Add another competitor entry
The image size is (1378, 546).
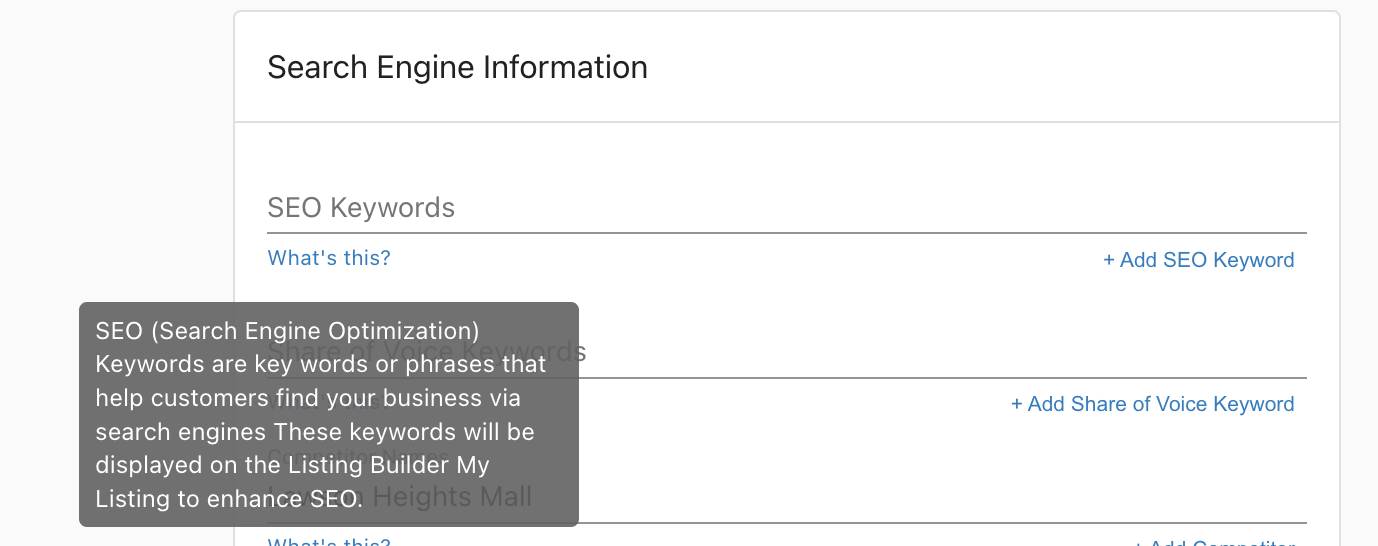pyautogui.click(x=1215, y=543)
